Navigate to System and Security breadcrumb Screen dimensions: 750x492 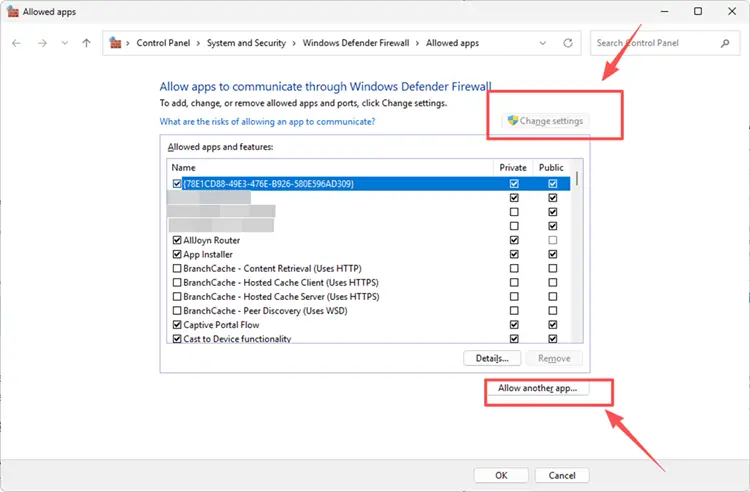tap(246, 43)
